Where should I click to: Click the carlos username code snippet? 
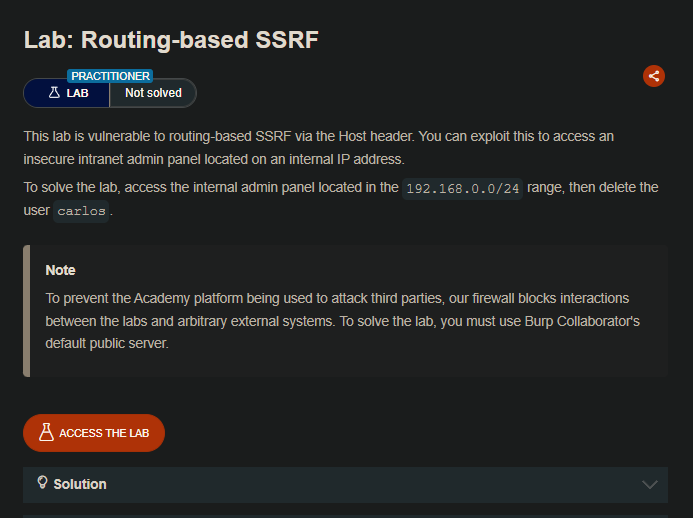tap(81, 212)
